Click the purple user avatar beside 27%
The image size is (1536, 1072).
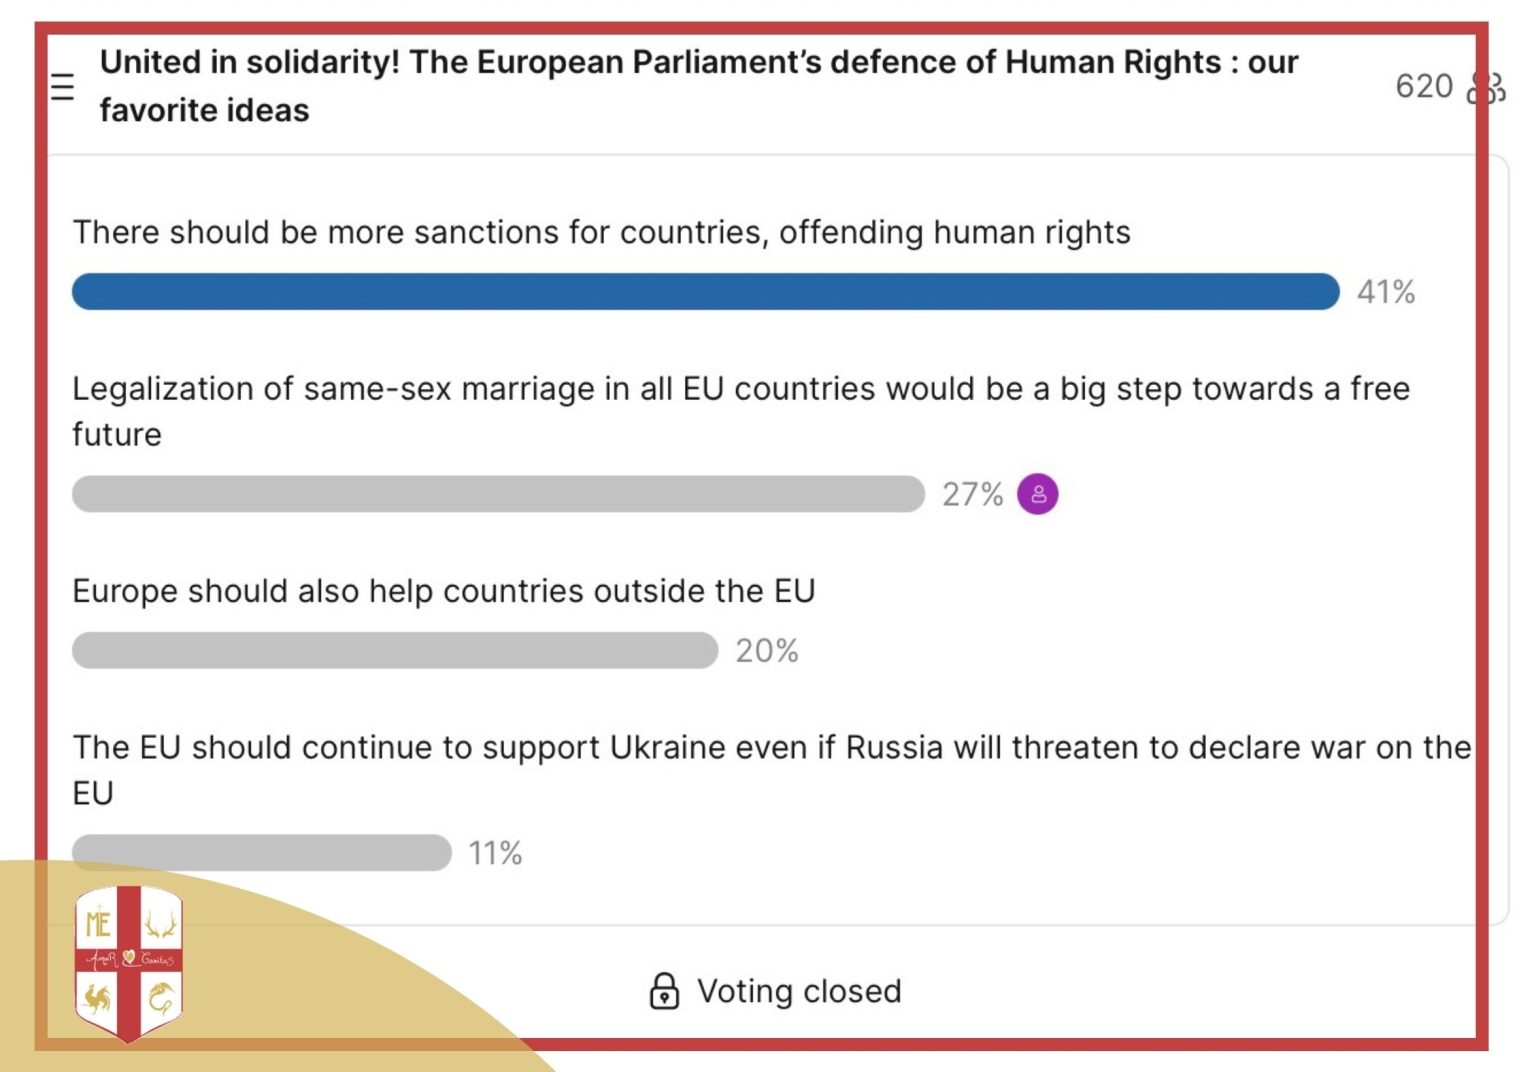[x=1038, y=494]
